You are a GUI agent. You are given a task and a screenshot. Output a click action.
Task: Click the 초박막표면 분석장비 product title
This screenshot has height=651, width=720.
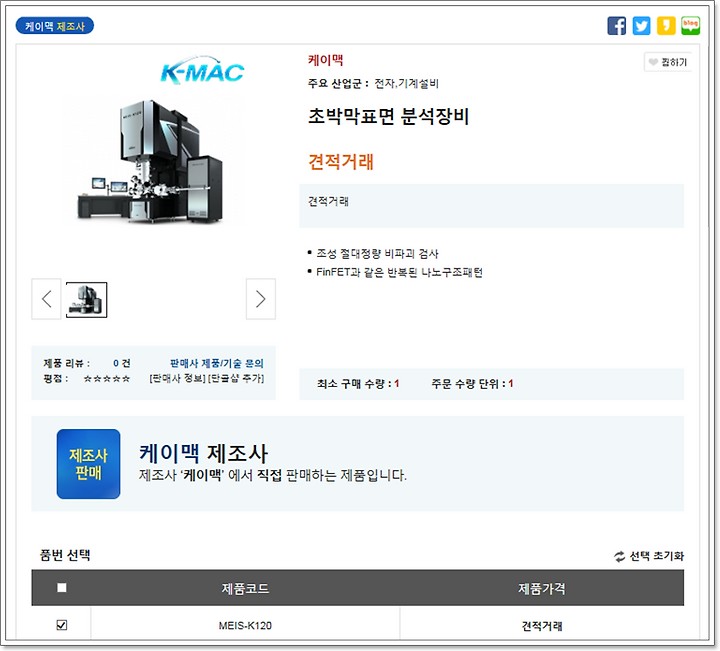click(388, 116)
